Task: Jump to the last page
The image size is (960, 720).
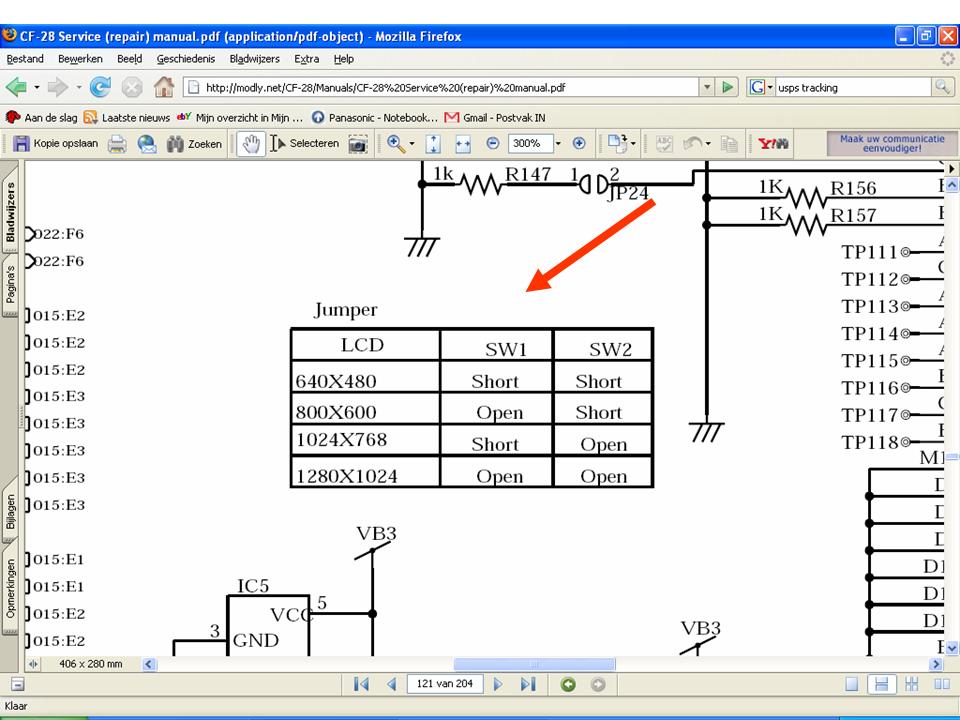Action: pos(528,684)
